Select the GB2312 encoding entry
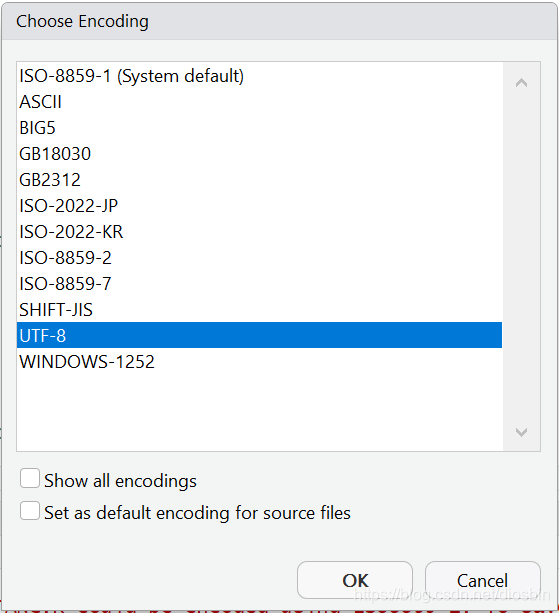The image size is (559, 613). click(x=260, y=179)
